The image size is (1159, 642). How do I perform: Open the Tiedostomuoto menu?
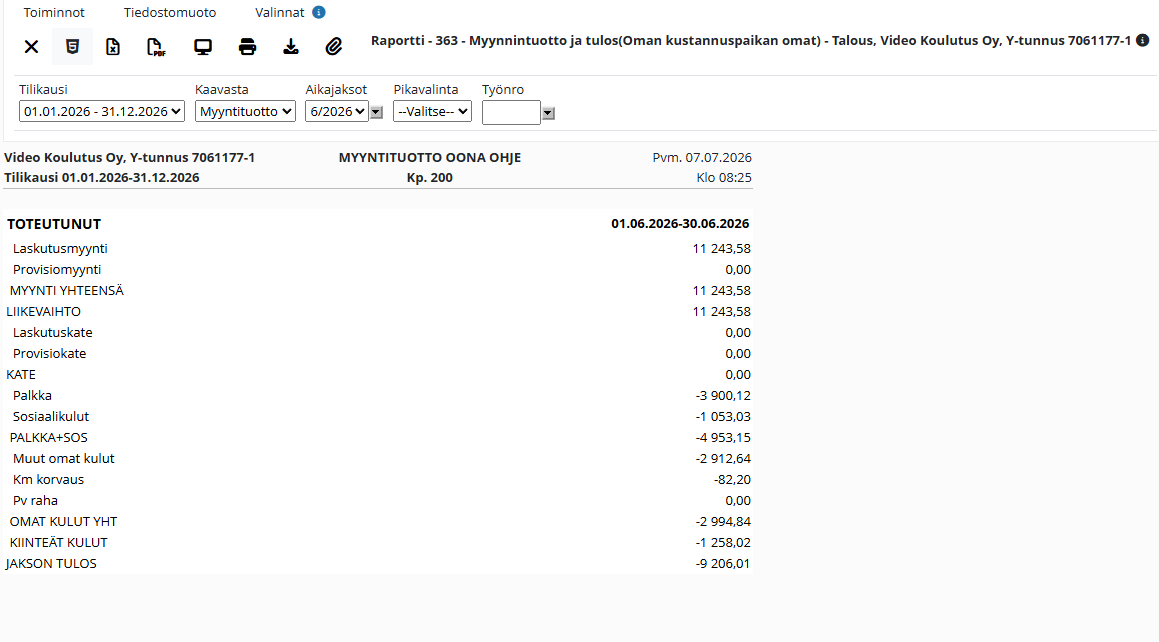point(170,13)
